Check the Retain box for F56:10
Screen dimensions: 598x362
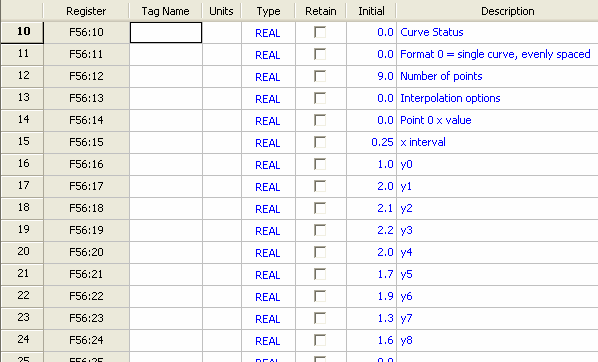[x=320, y=32]
